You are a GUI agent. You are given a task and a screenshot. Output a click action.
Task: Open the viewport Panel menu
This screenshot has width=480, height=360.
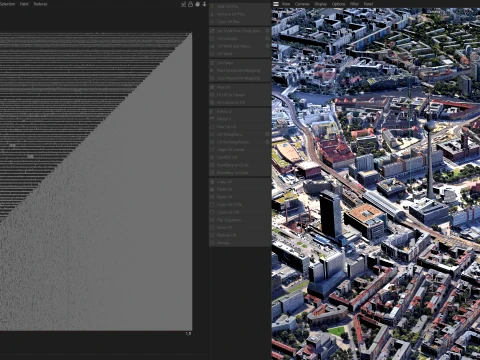pos(368,4)
